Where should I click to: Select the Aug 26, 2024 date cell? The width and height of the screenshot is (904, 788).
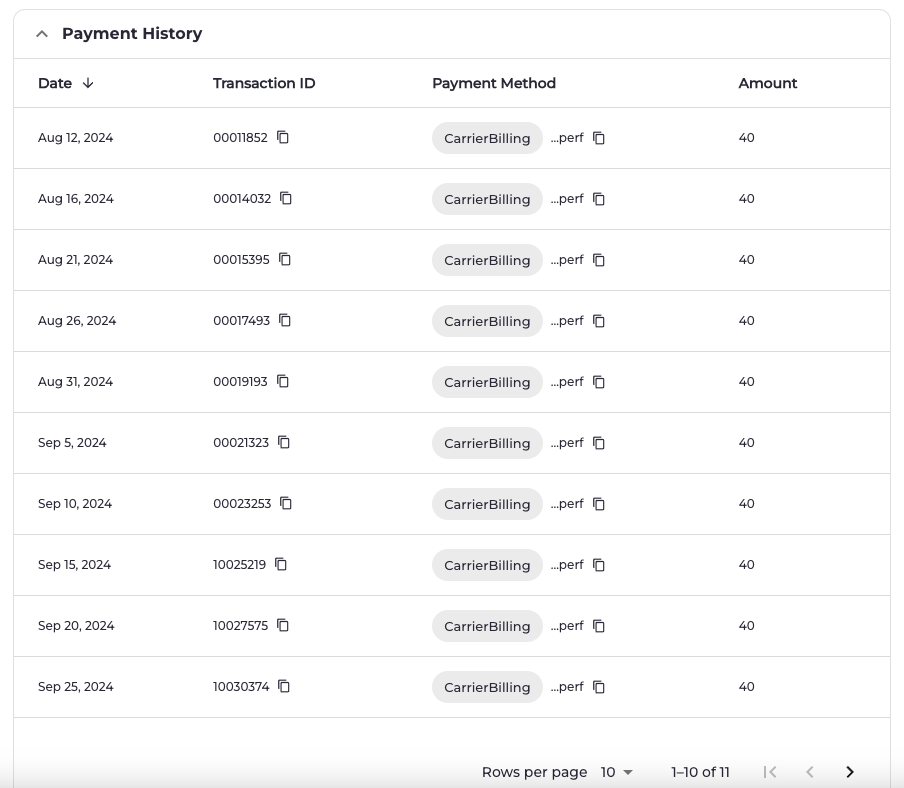coord(77,321)
